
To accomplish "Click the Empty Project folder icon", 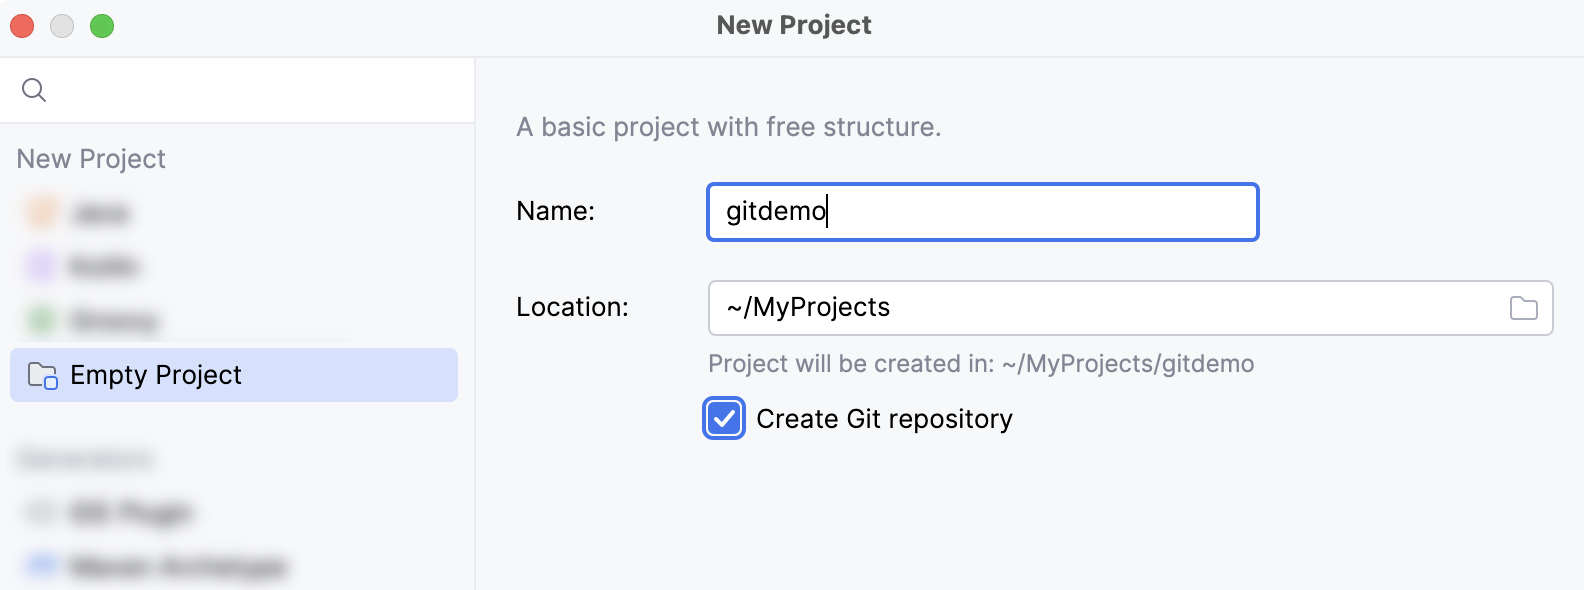I will point(40,375).
